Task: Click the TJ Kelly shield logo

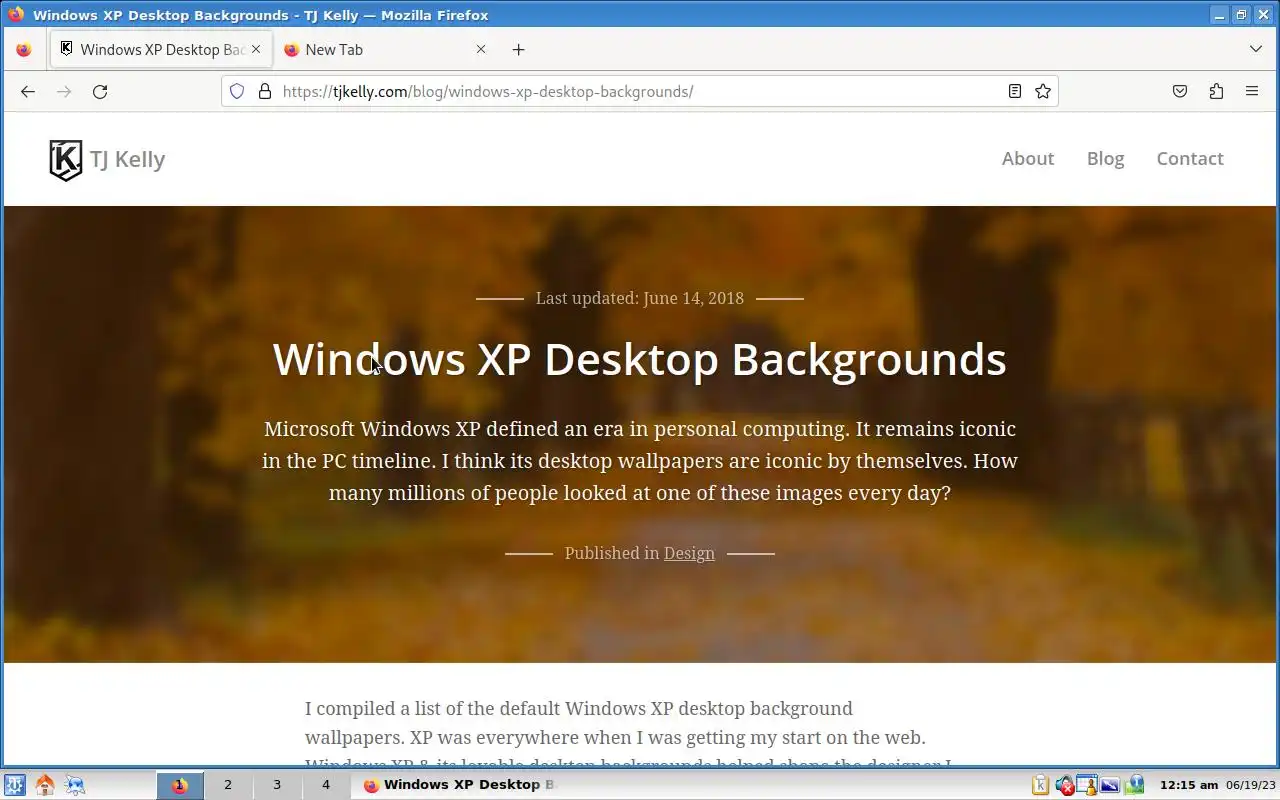Action: [65, 160]
